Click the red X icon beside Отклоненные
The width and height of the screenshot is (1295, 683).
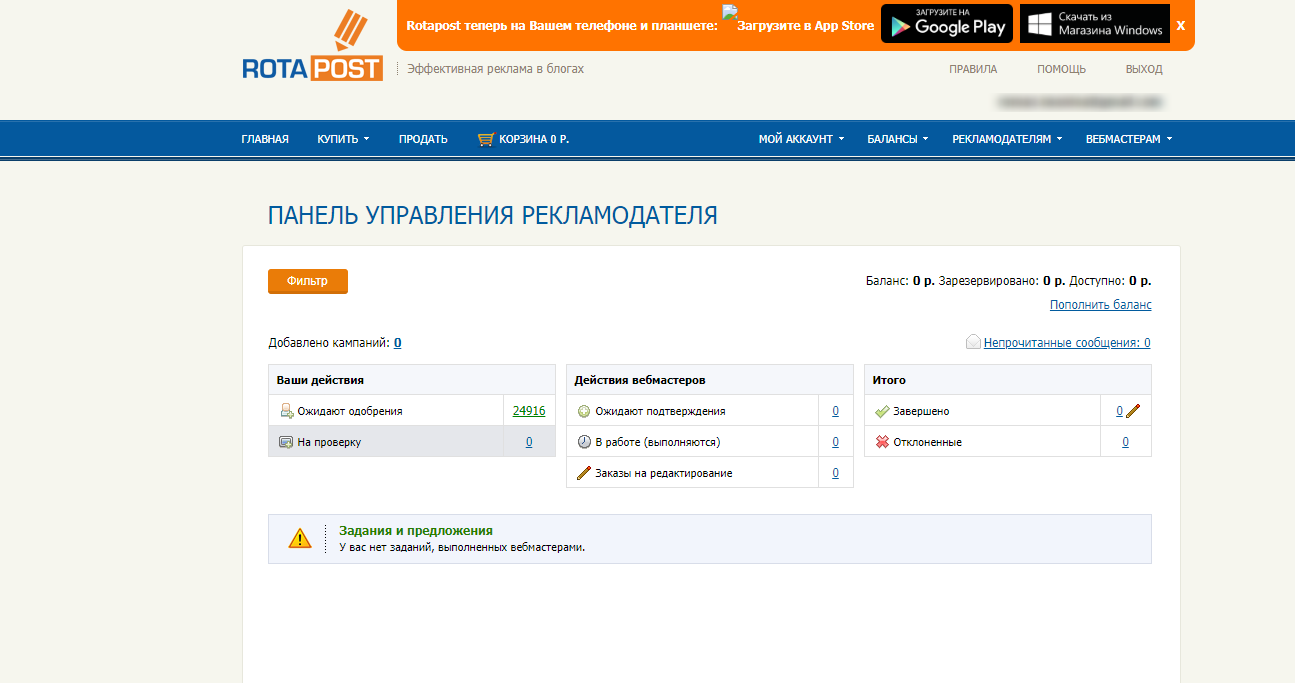tap(884, 441)
